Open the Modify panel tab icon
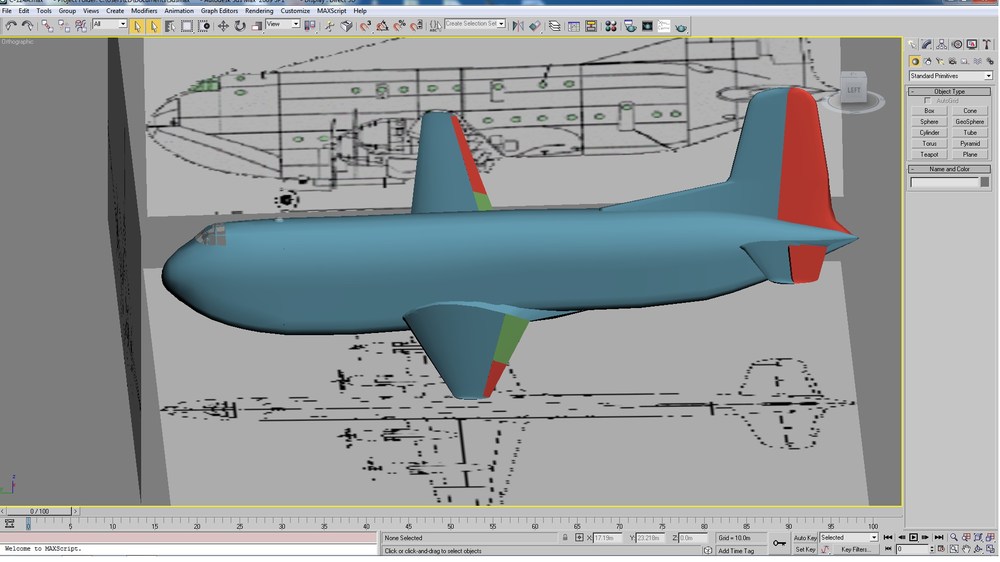Screen dimensions: 1000x562 coord(927,44)
